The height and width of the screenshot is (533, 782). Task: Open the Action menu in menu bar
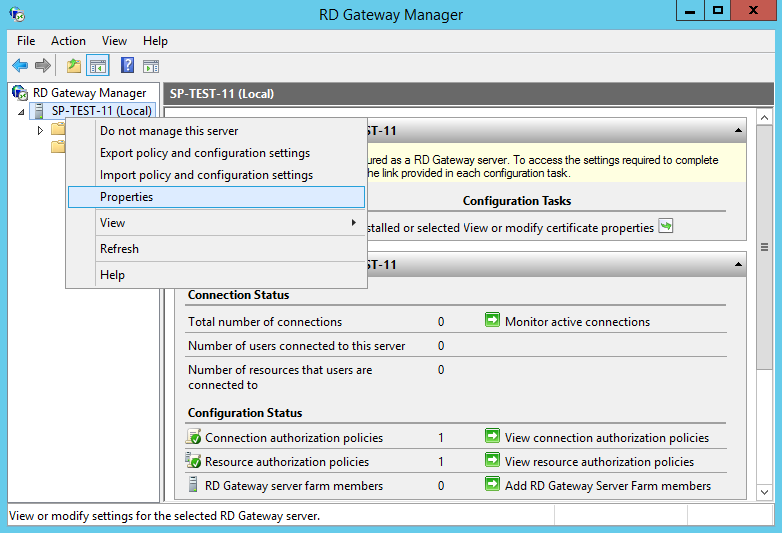(68, 41)
